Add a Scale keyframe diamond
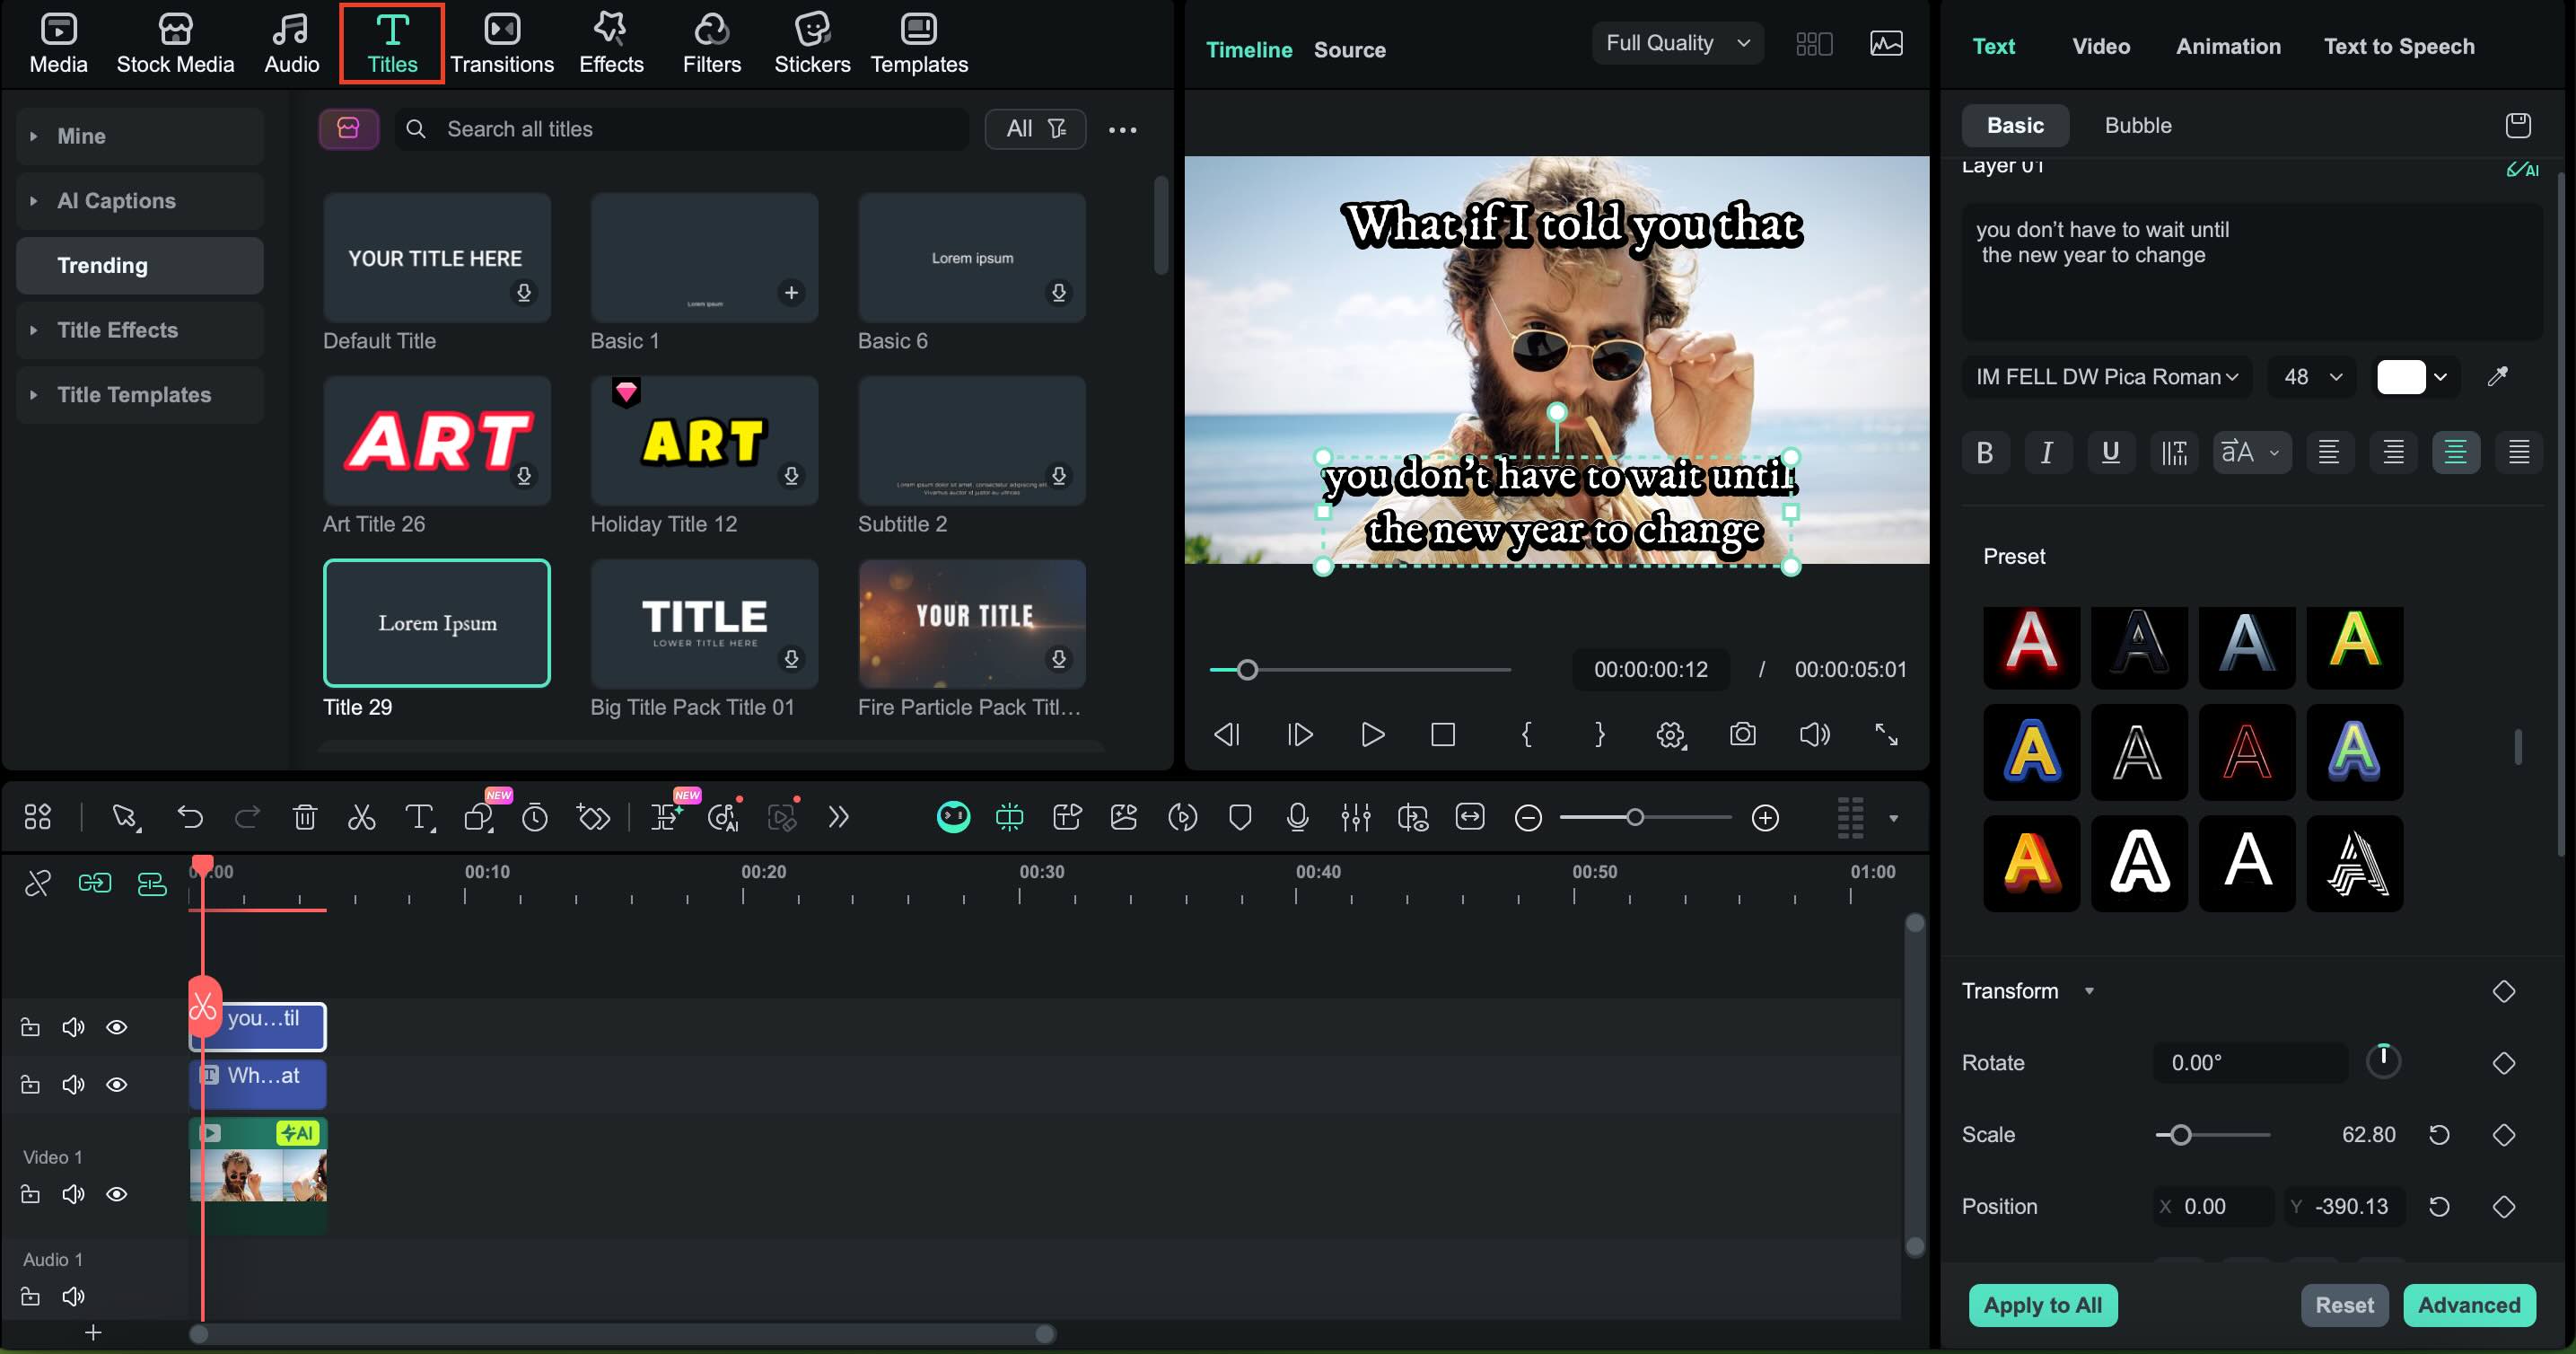 2503,1135
